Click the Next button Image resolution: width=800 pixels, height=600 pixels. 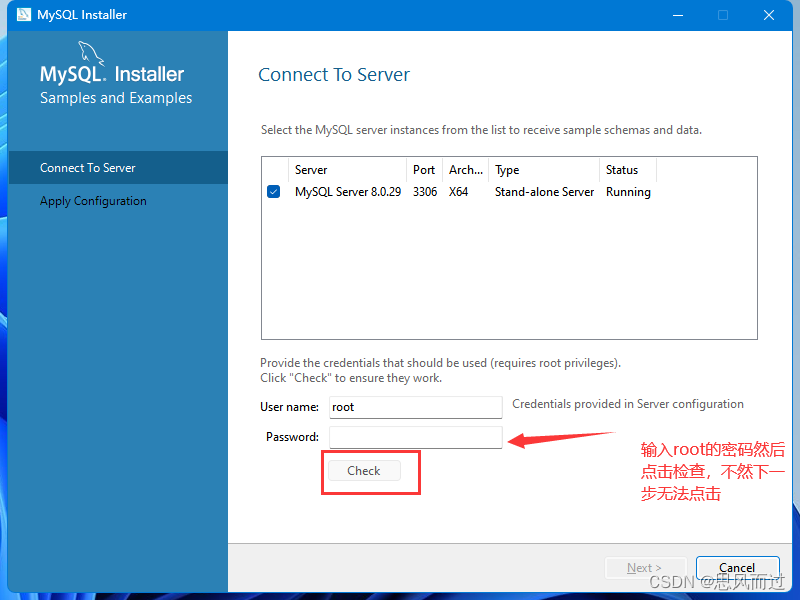point(644,568)
